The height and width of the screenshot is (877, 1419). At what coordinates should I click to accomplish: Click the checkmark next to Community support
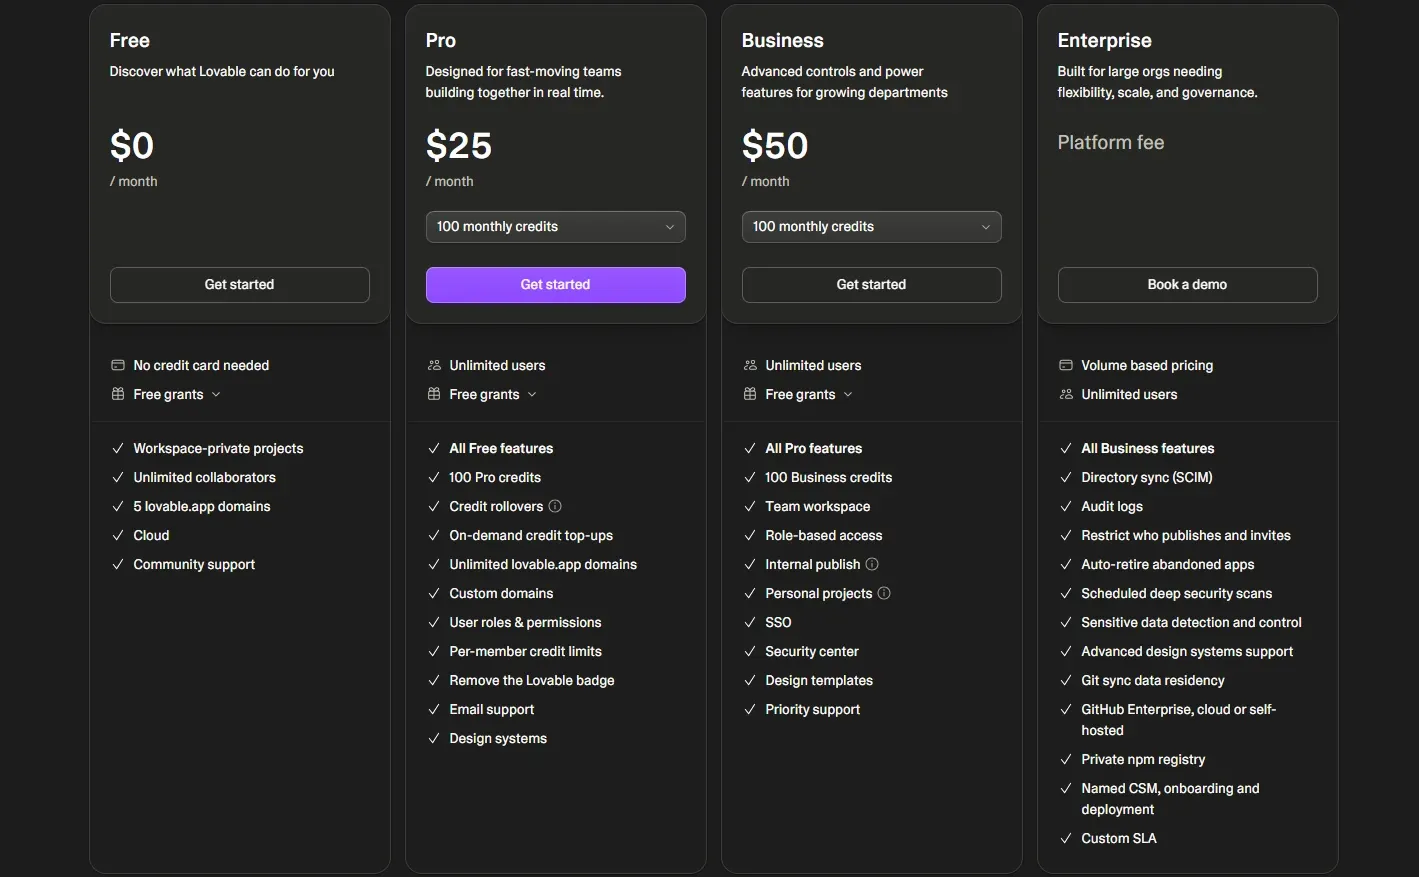pyautogui.click(x=118, y=564)
